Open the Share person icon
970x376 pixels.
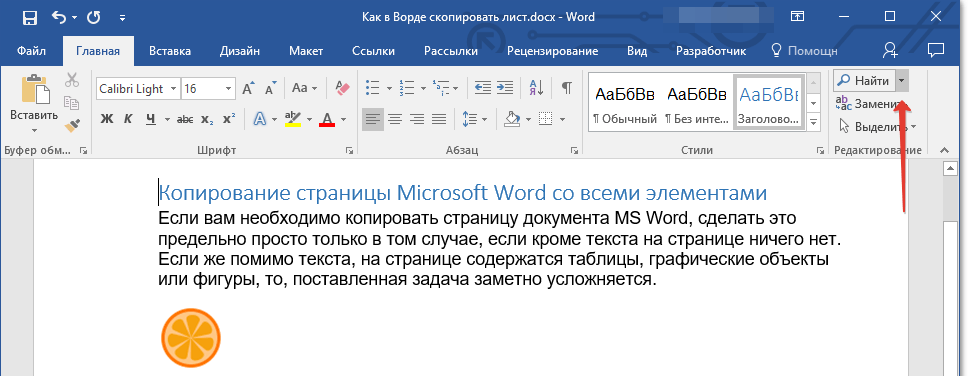coord(891,51)
